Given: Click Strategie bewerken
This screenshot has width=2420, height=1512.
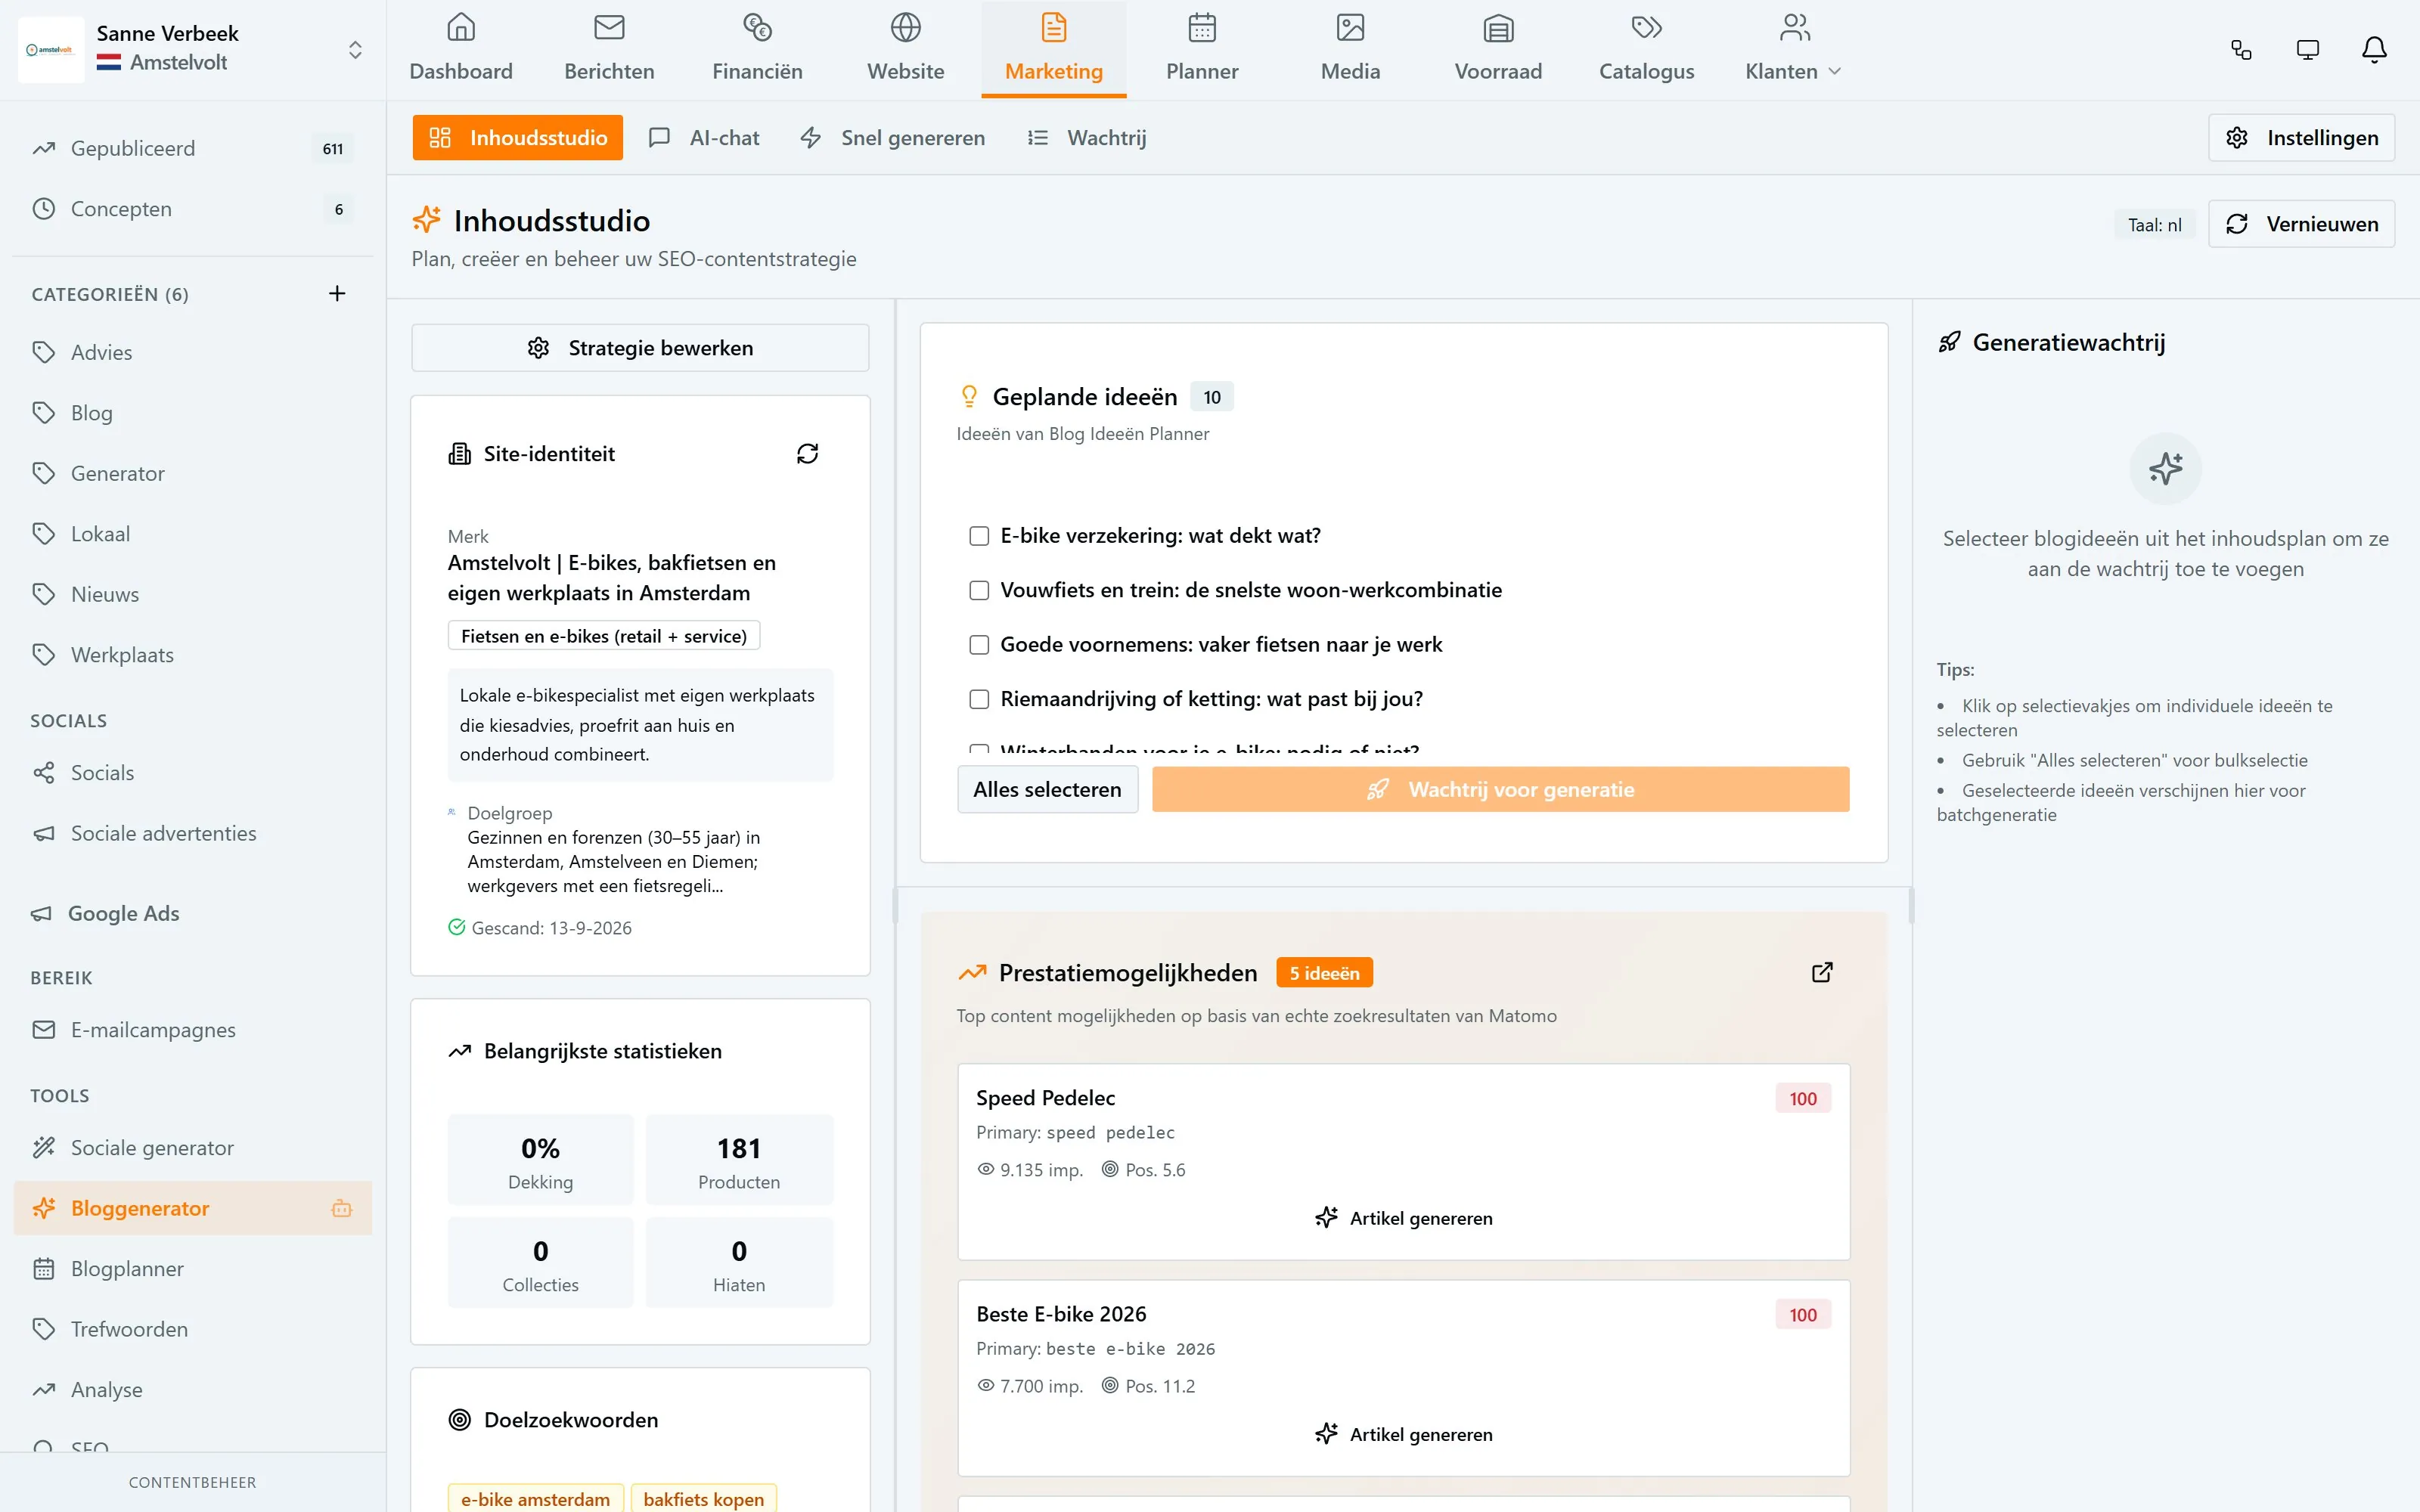Looking at the screenshot, I should [x=640, y=348].
